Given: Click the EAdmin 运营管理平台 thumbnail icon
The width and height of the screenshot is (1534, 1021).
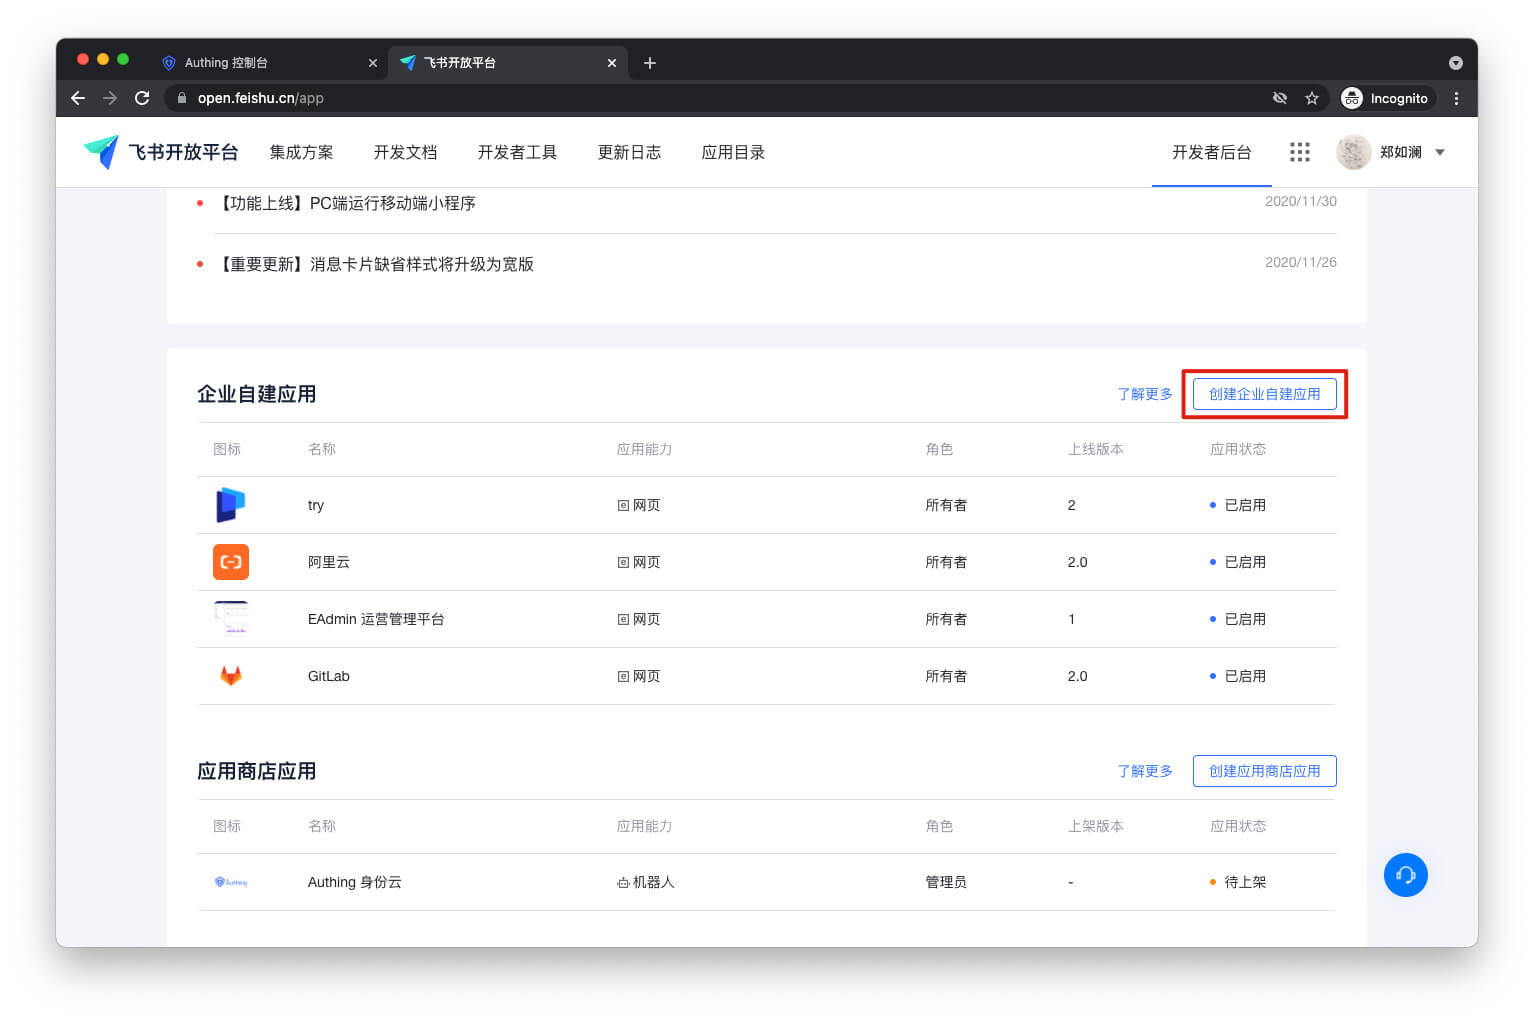Looking at the screenshot, I should coord(230,619).
